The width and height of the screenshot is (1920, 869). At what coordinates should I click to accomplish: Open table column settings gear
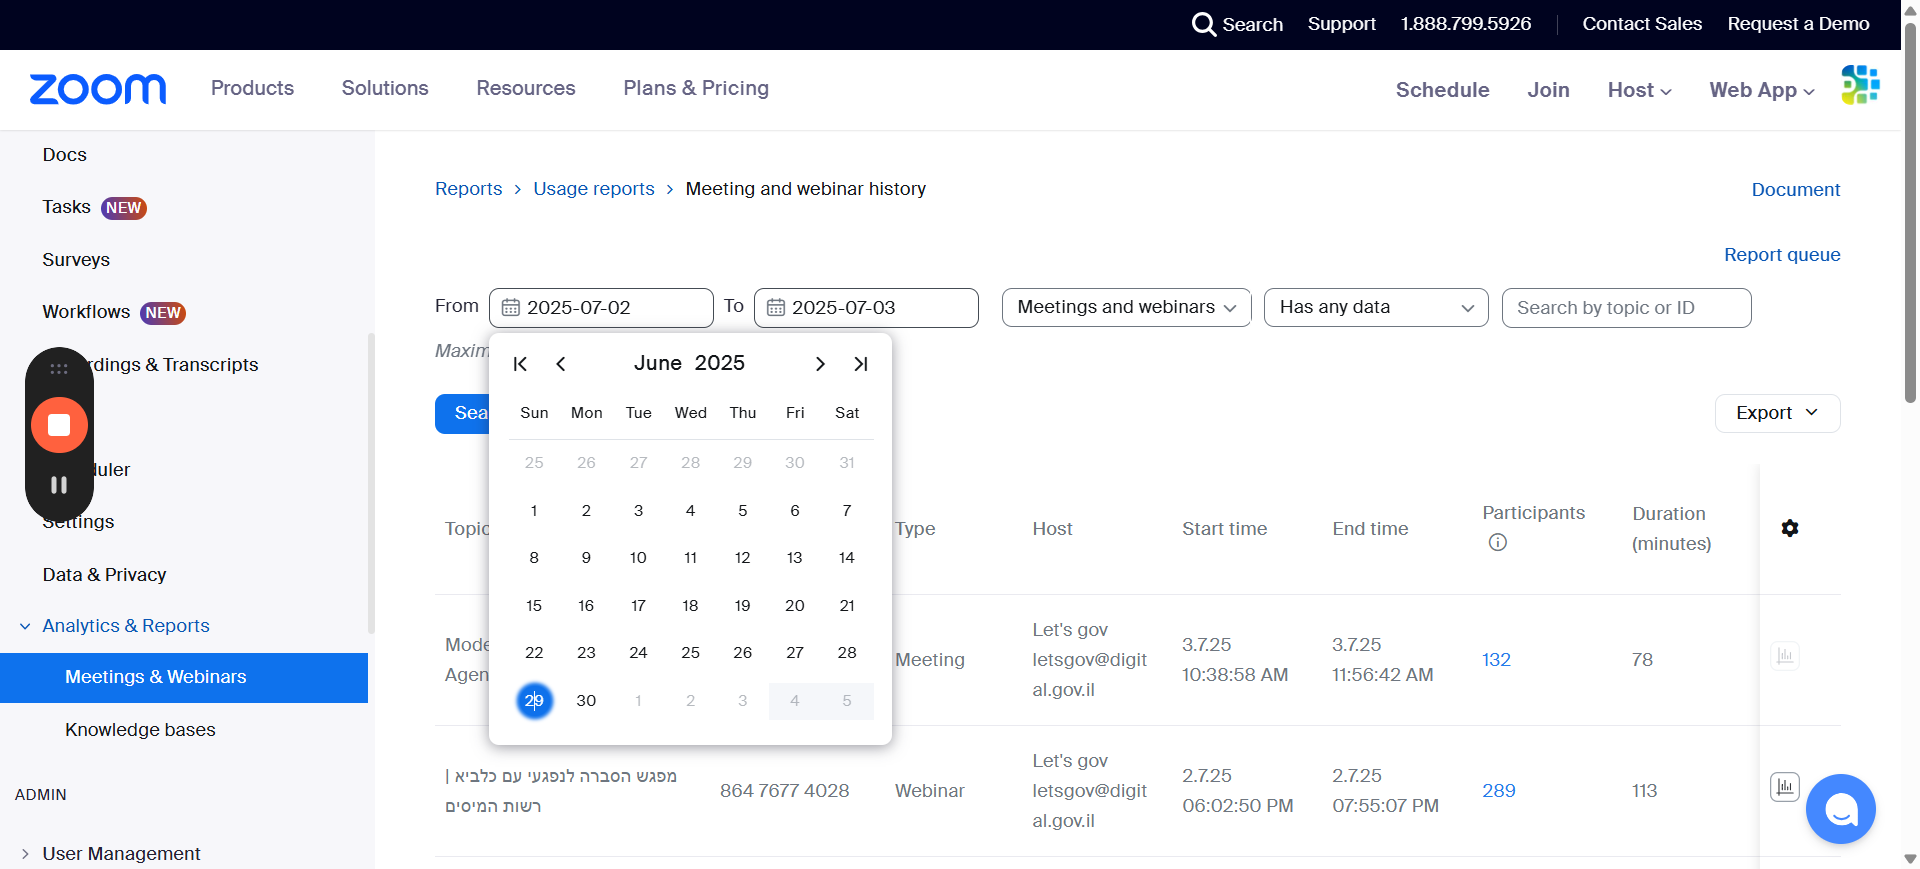(x=1790, y=528)
